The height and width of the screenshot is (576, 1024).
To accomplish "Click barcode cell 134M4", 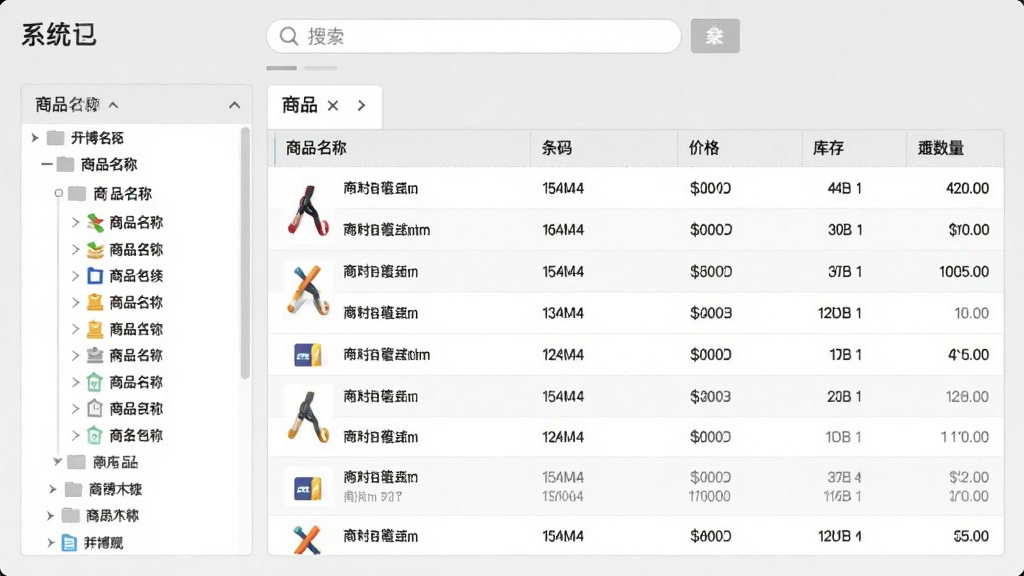I will (x=563, y=313).
